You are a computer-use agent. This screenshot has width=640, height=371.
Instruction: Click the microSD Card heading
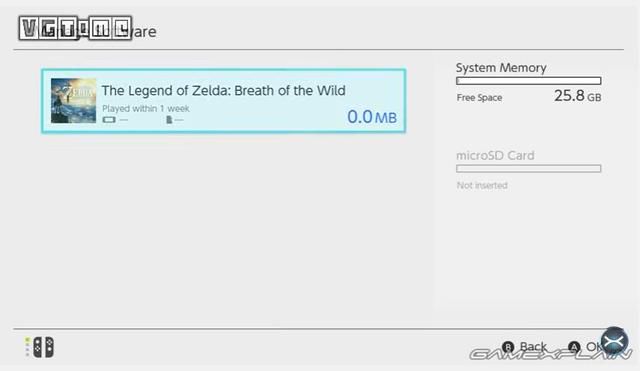495,156
